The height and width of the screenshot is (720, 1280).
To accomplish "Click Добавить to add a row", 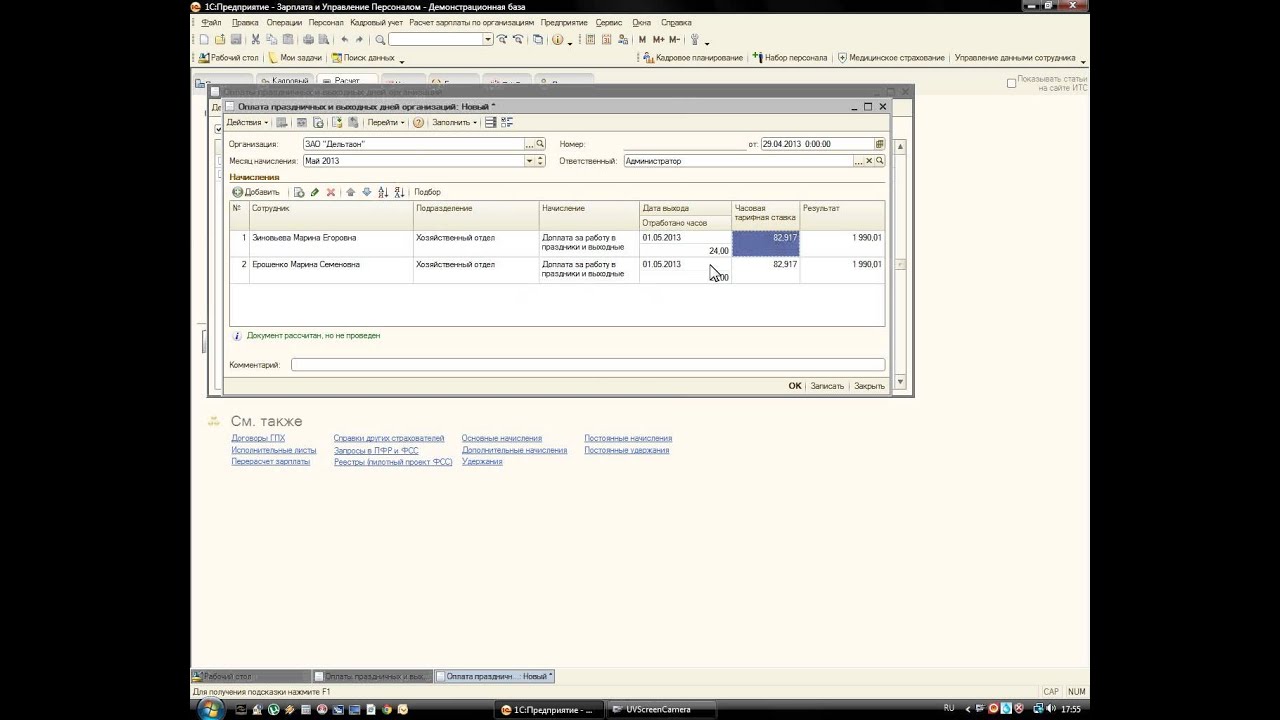I will click(256, 192).
